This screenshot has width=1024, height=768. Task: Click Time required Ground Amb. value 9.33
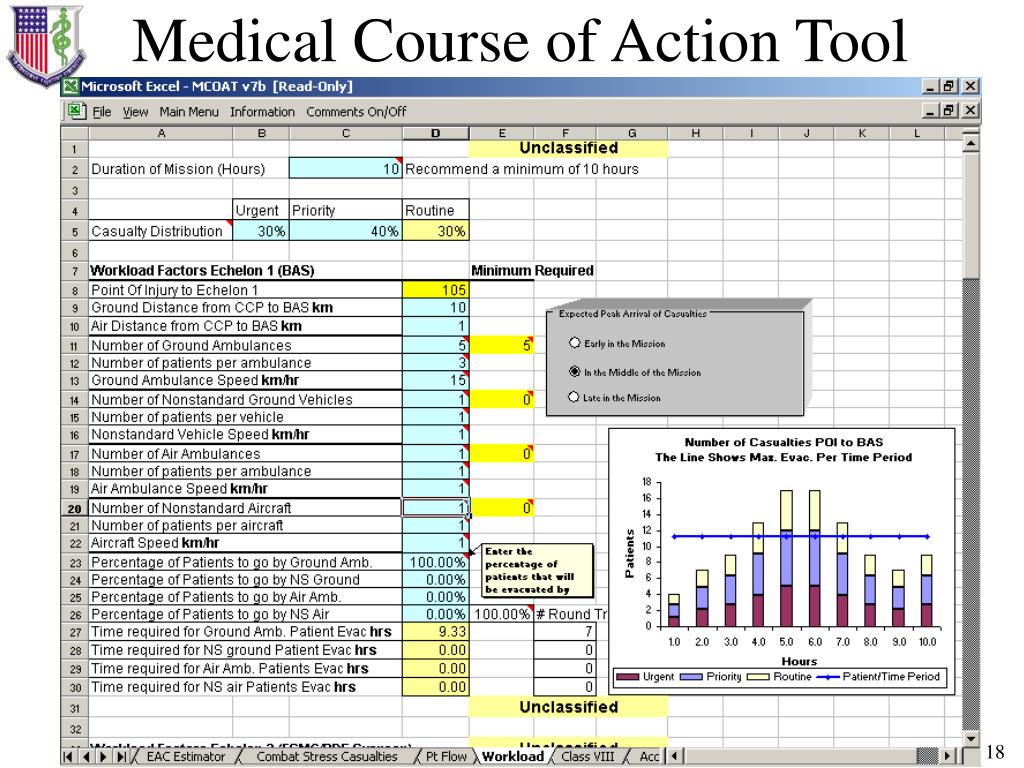click(436, 632)
